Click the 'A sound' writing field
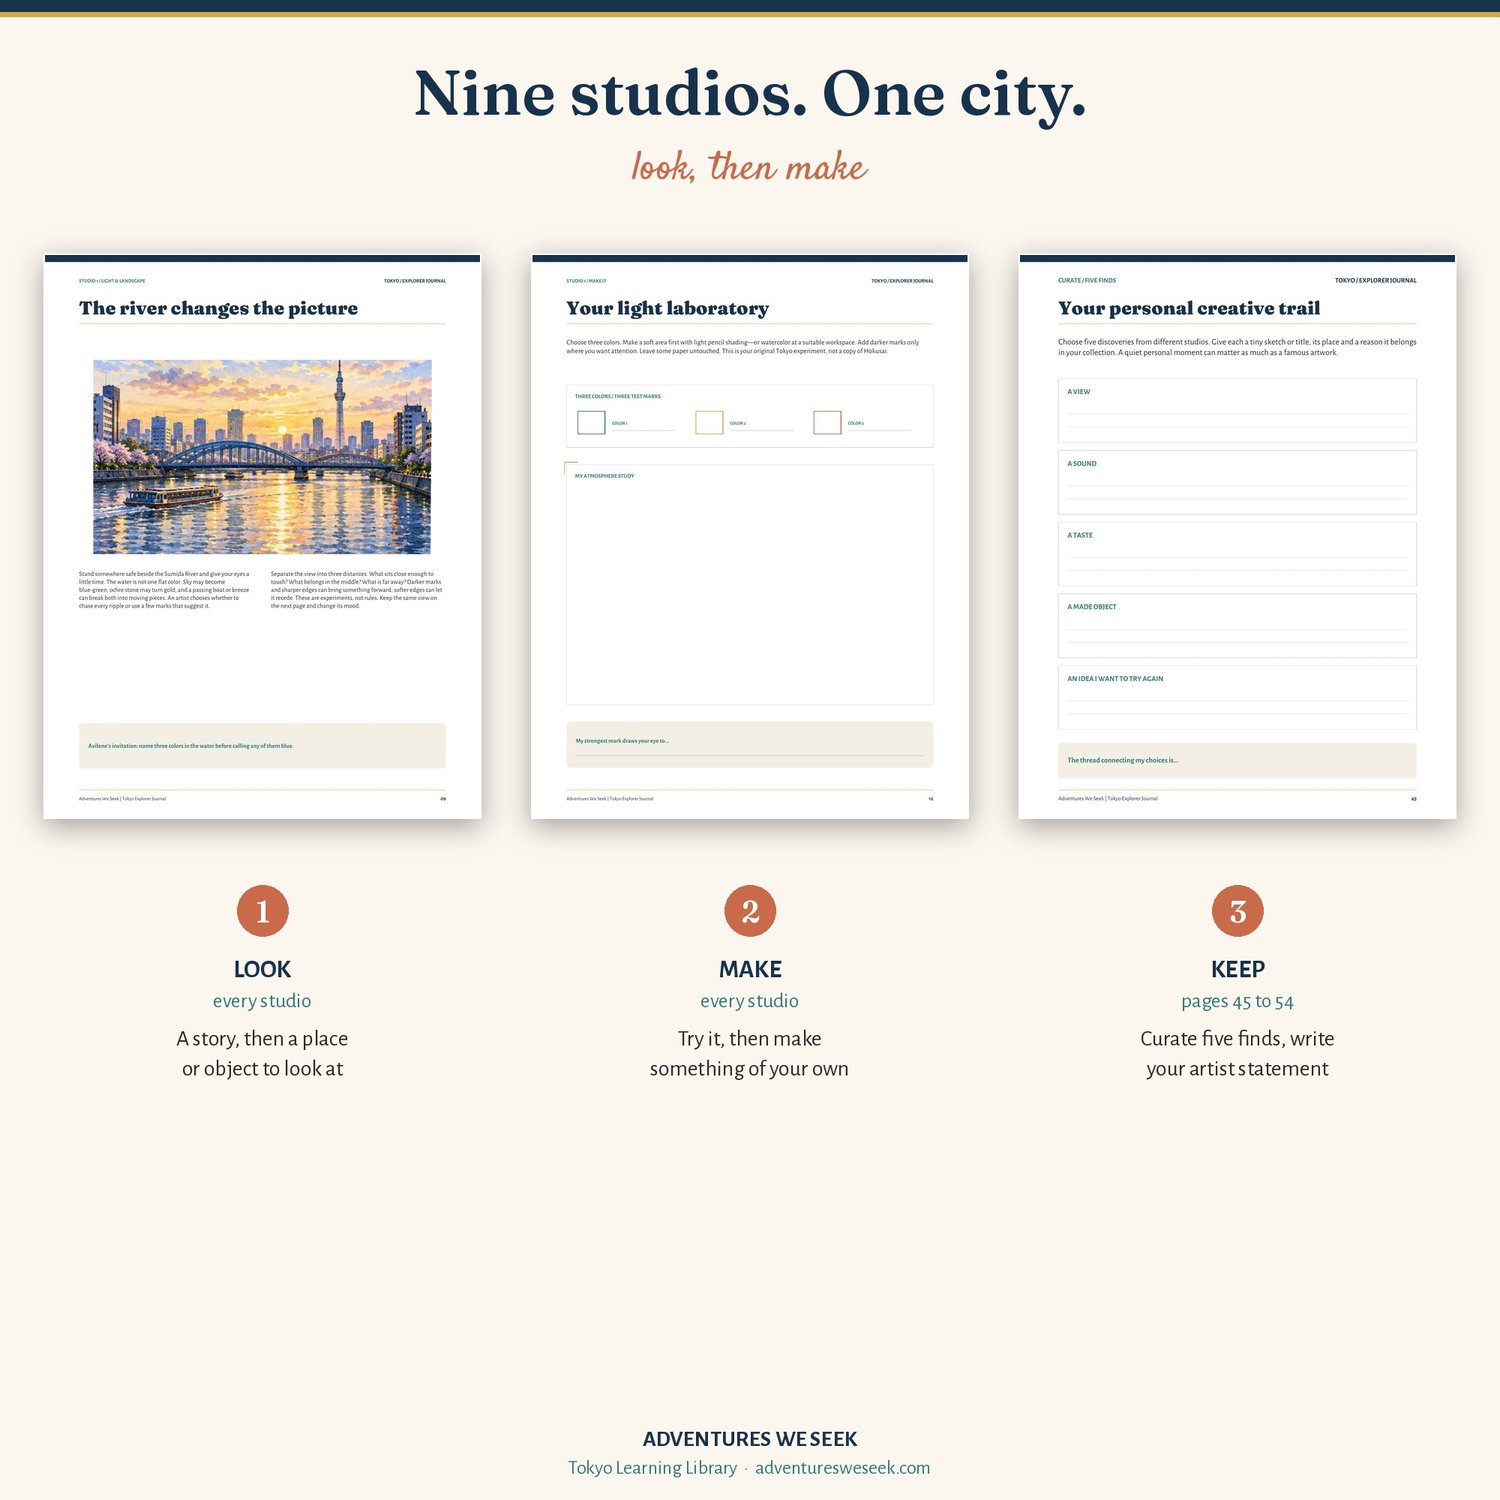 click(1237, 482)
